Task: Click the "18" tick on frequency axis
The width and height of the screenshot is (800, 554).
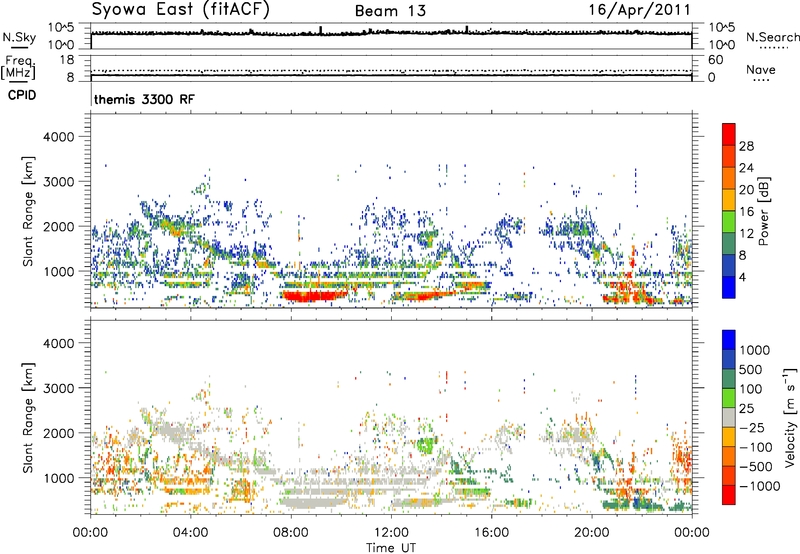Action: click(x=67, y=60)
